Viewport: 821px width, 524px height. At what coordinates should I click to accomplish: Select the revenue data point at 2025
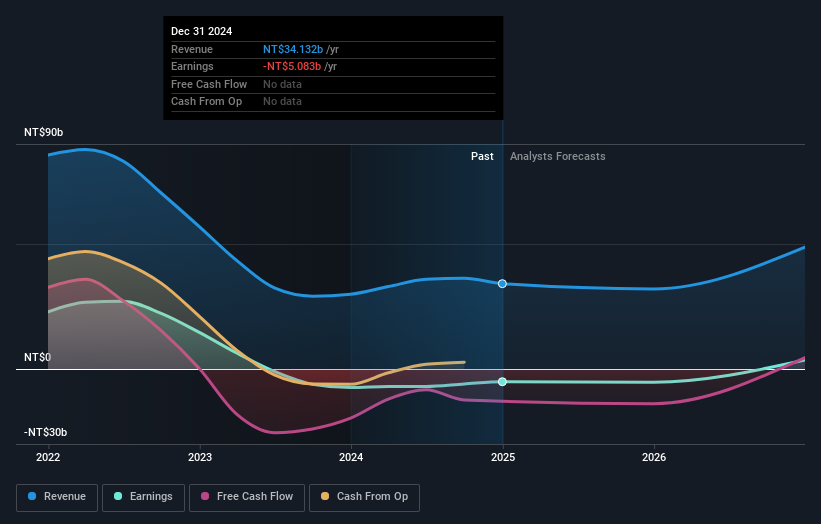(x=502, y=284)
